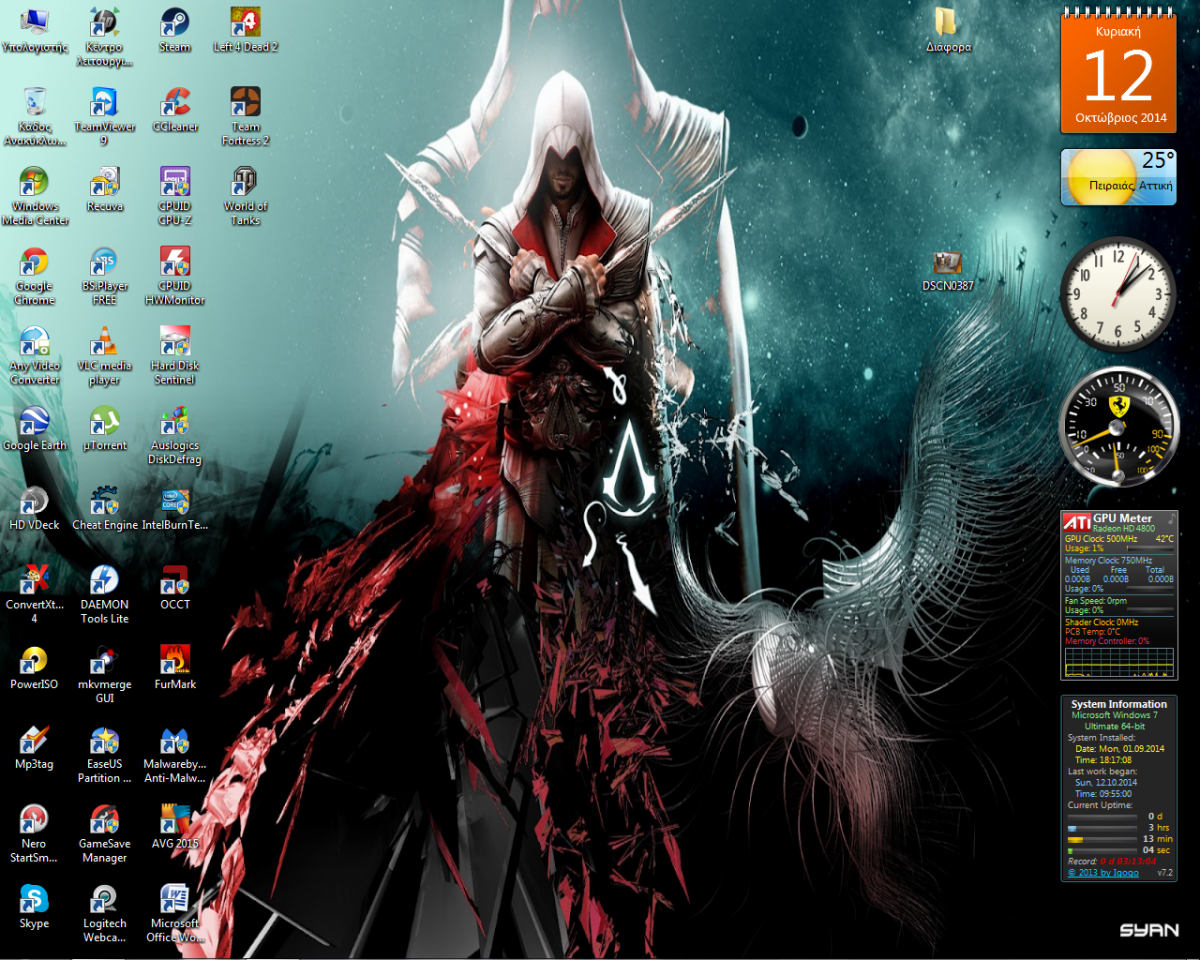Screen dimensions: 1200x960
Task: Click the DAEMON Tools Lite shortcut
Action: tap(104, 595)
